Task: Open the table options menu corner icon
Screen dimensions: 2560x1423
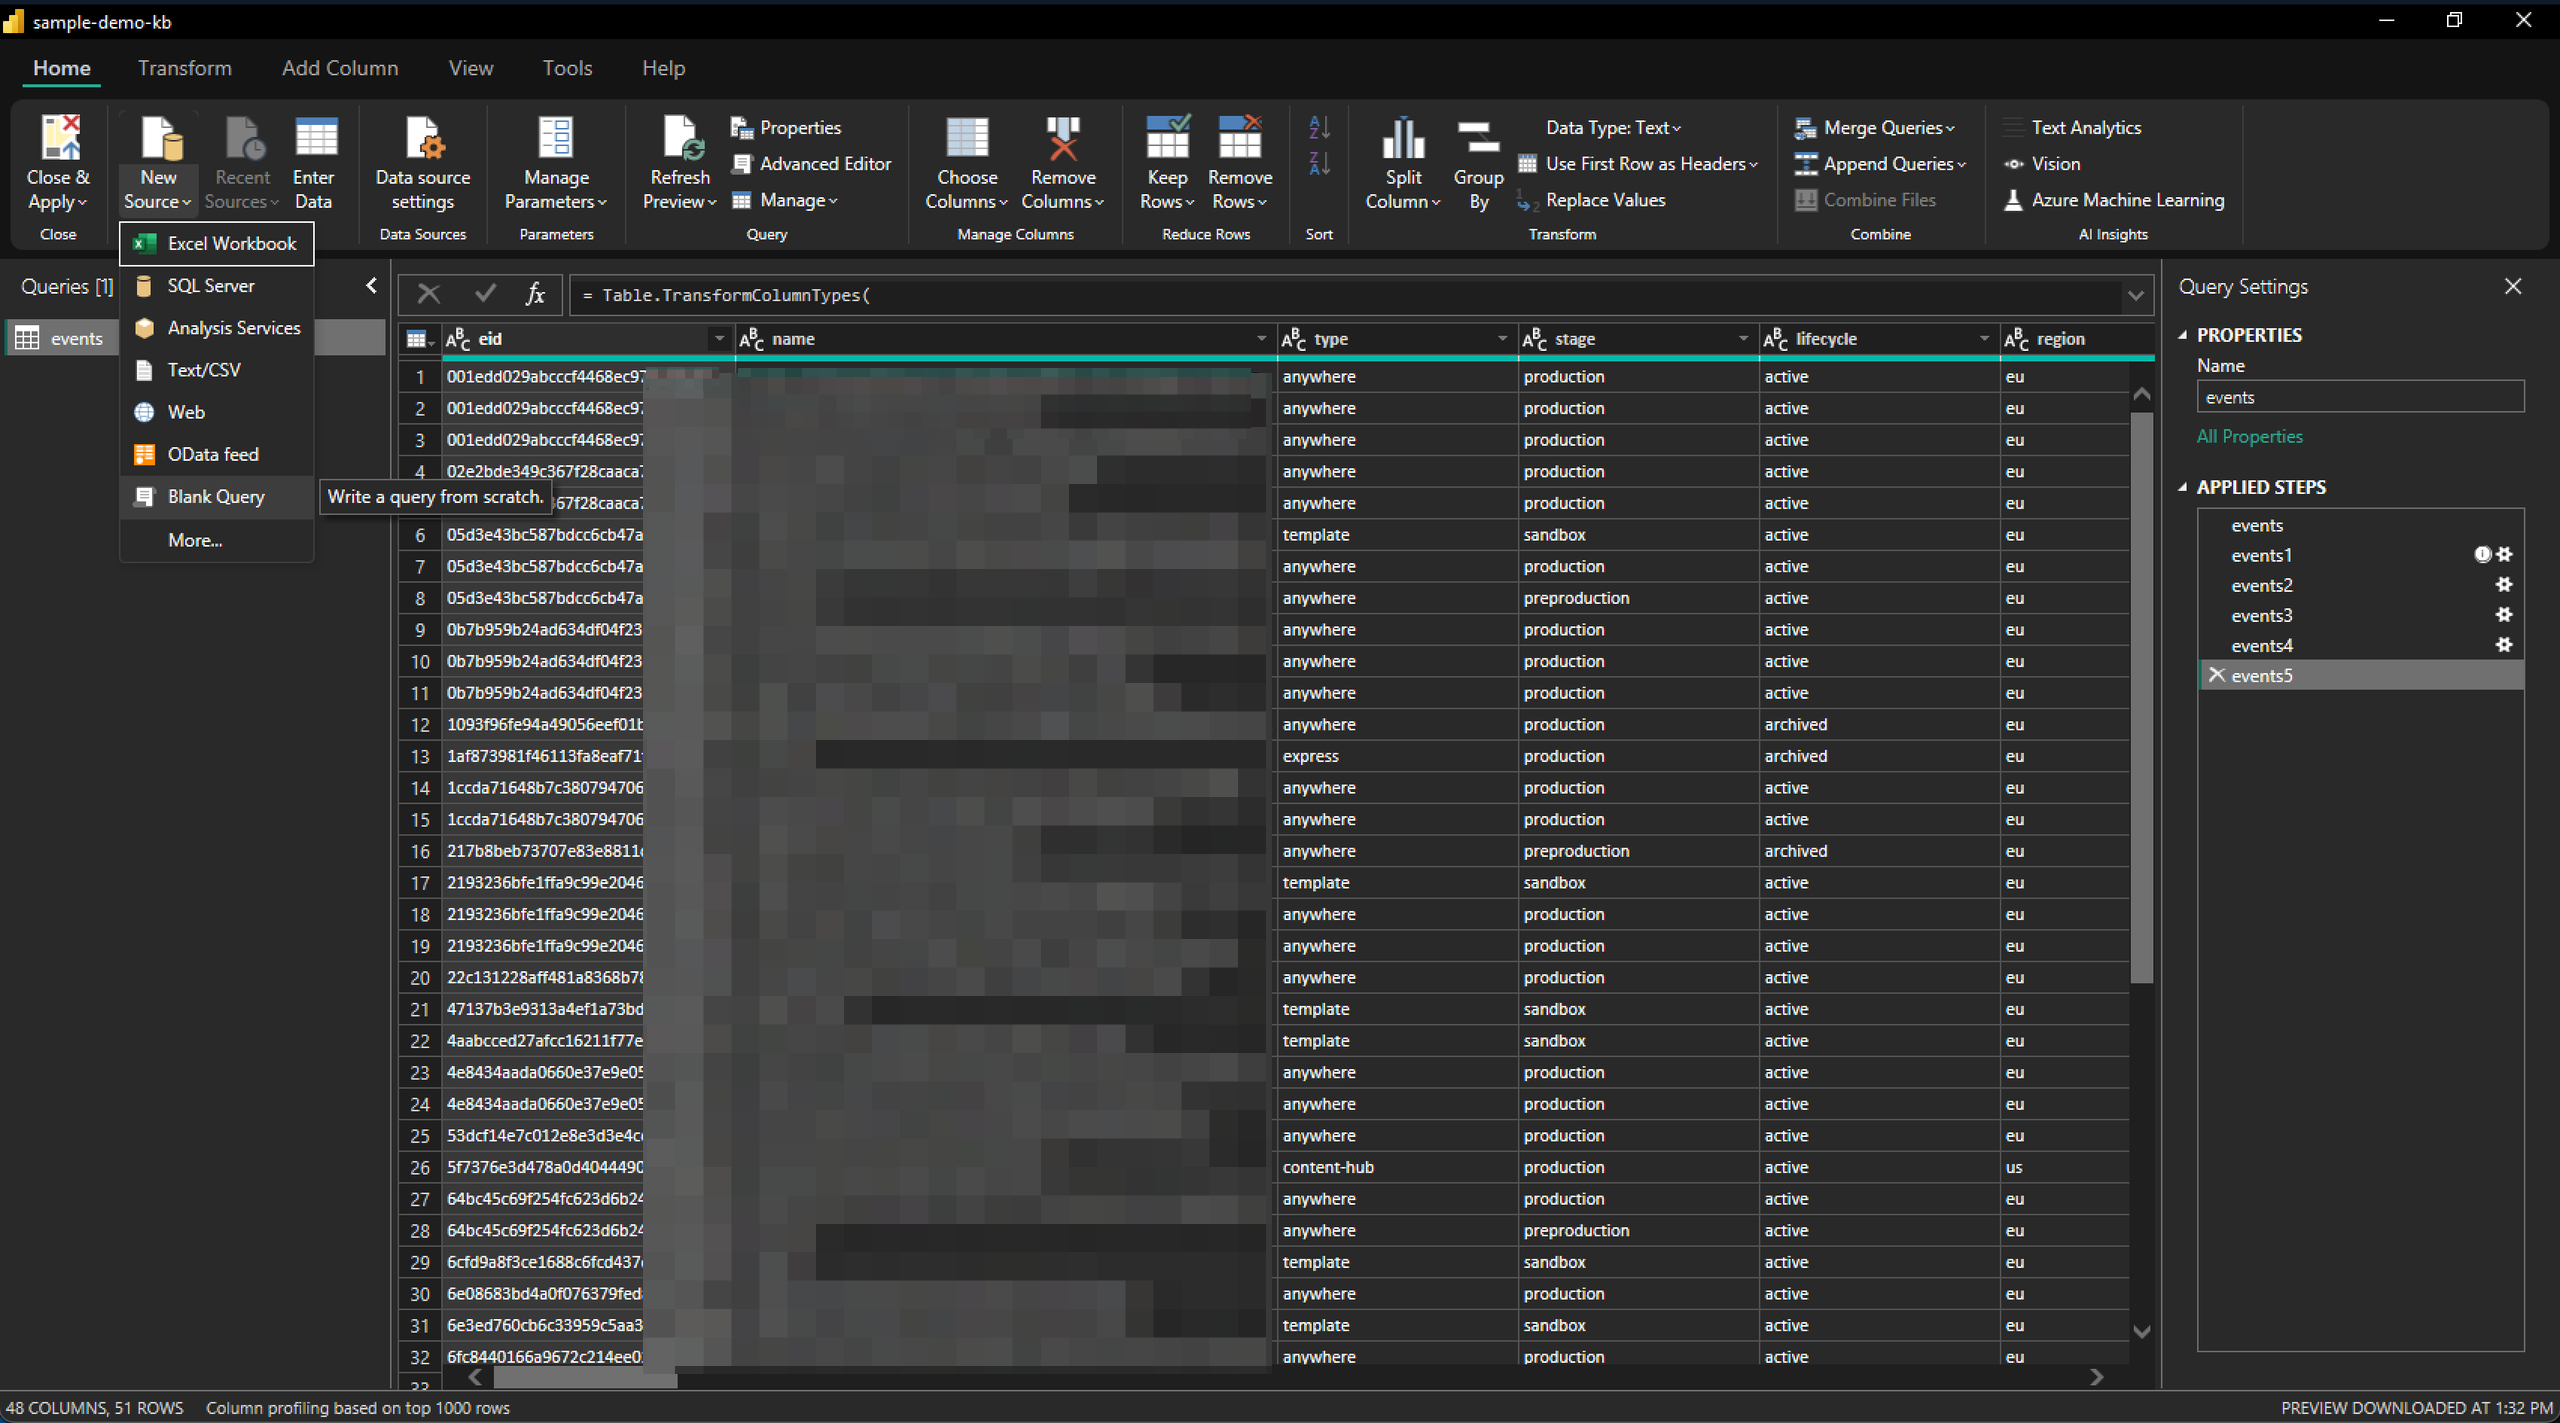Action: 418,339
